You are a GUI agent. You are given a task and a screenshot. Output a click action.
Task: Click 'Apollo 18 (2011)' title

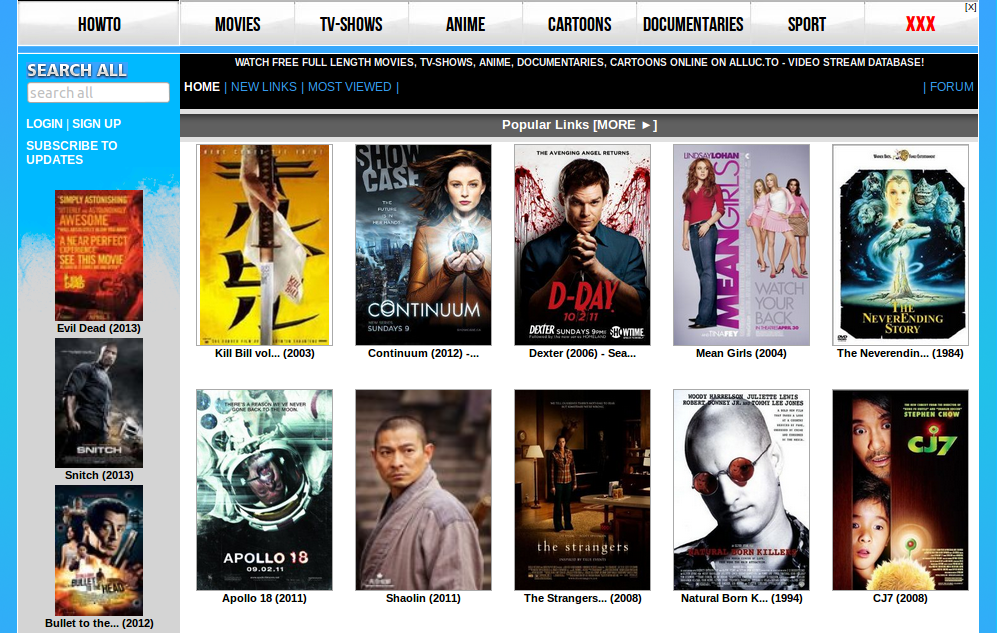click(265, 599)
